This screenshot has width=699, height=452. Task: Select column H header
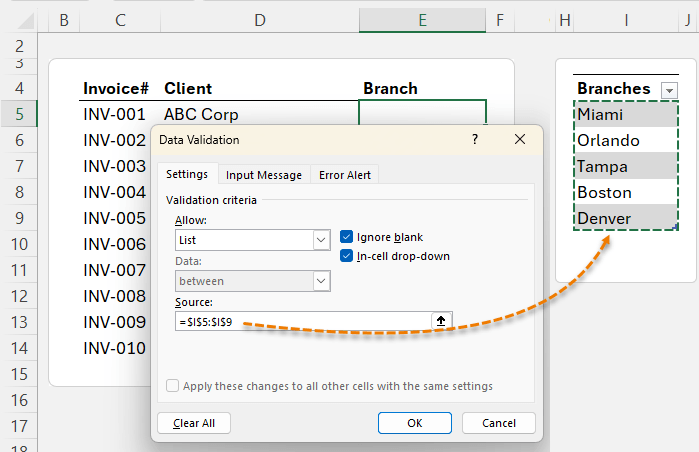coord(564,20)
